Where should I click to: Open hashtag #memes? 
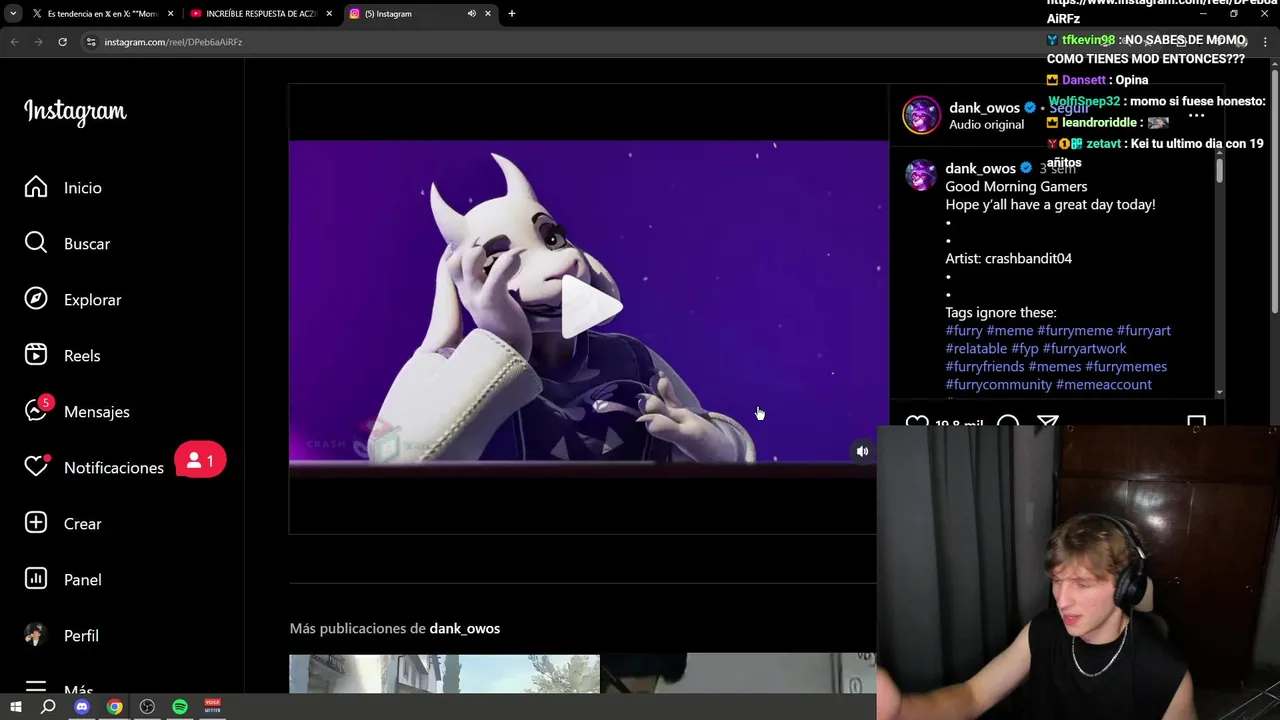(1055, 367)
